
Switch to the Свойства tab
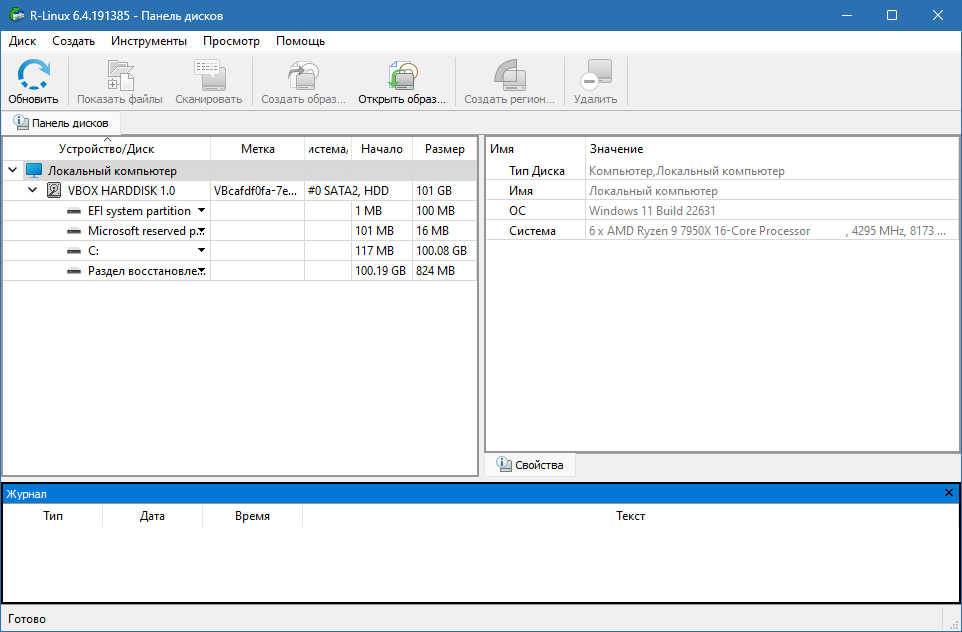(x=530, y=464)
